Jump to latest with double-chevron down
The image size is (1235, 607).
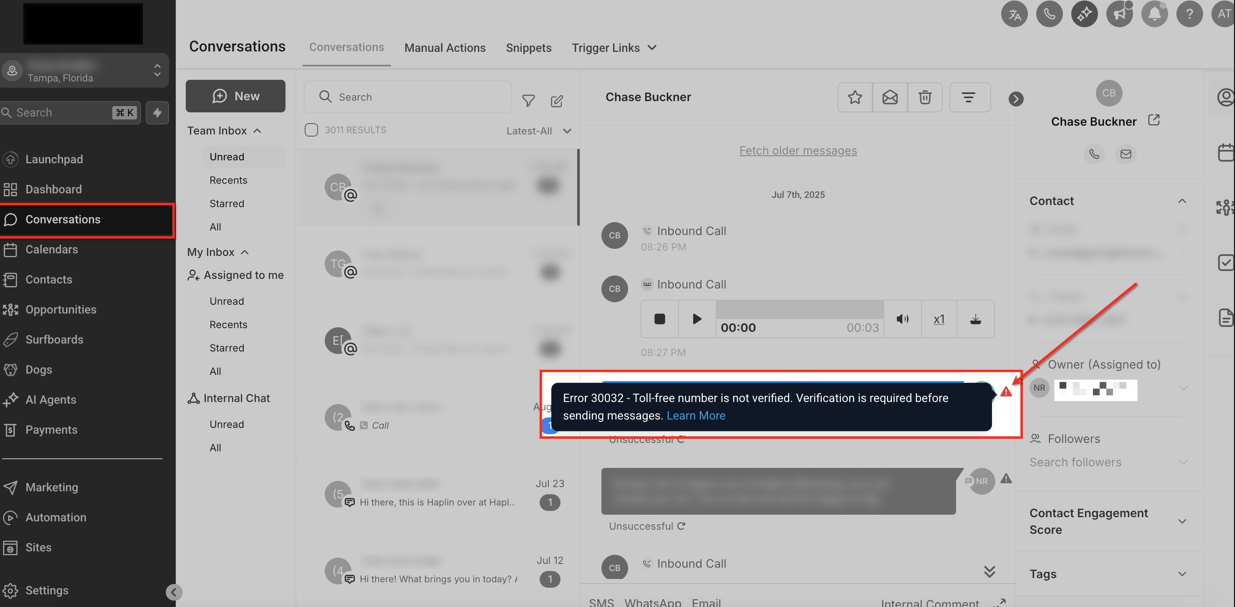pyautogui.click(x=989, y=571)
